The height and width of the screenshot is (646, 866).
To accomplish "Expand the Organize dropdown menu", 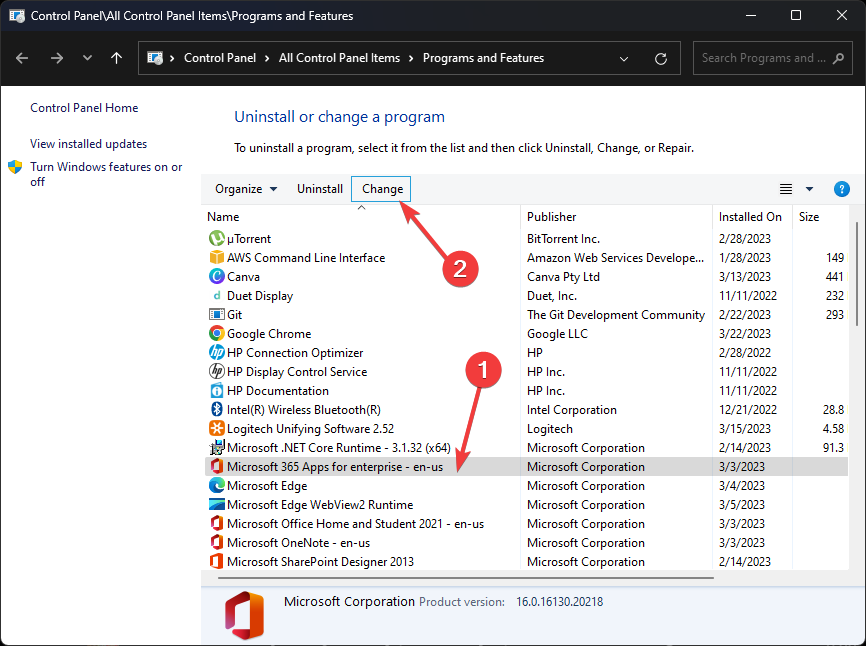I will pos(246,189).
